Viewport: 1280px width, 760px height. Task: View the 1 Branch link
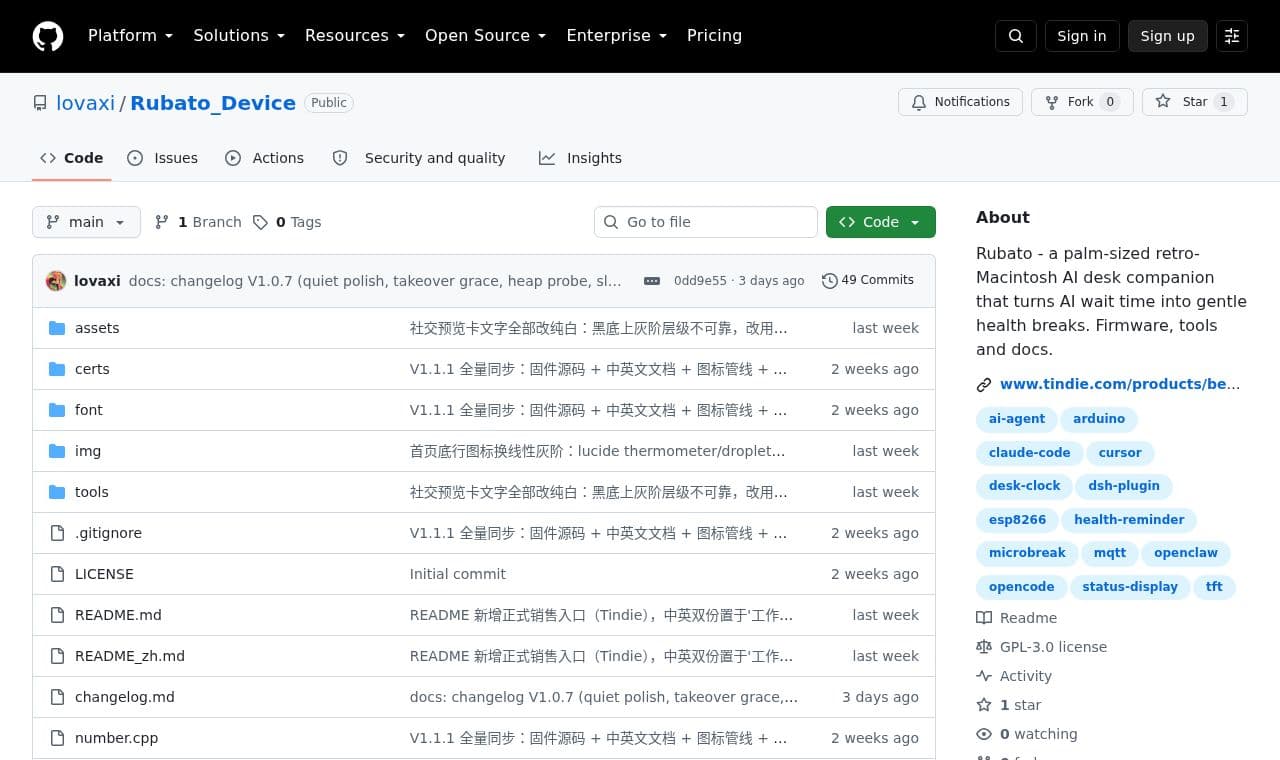click(198, 222)
